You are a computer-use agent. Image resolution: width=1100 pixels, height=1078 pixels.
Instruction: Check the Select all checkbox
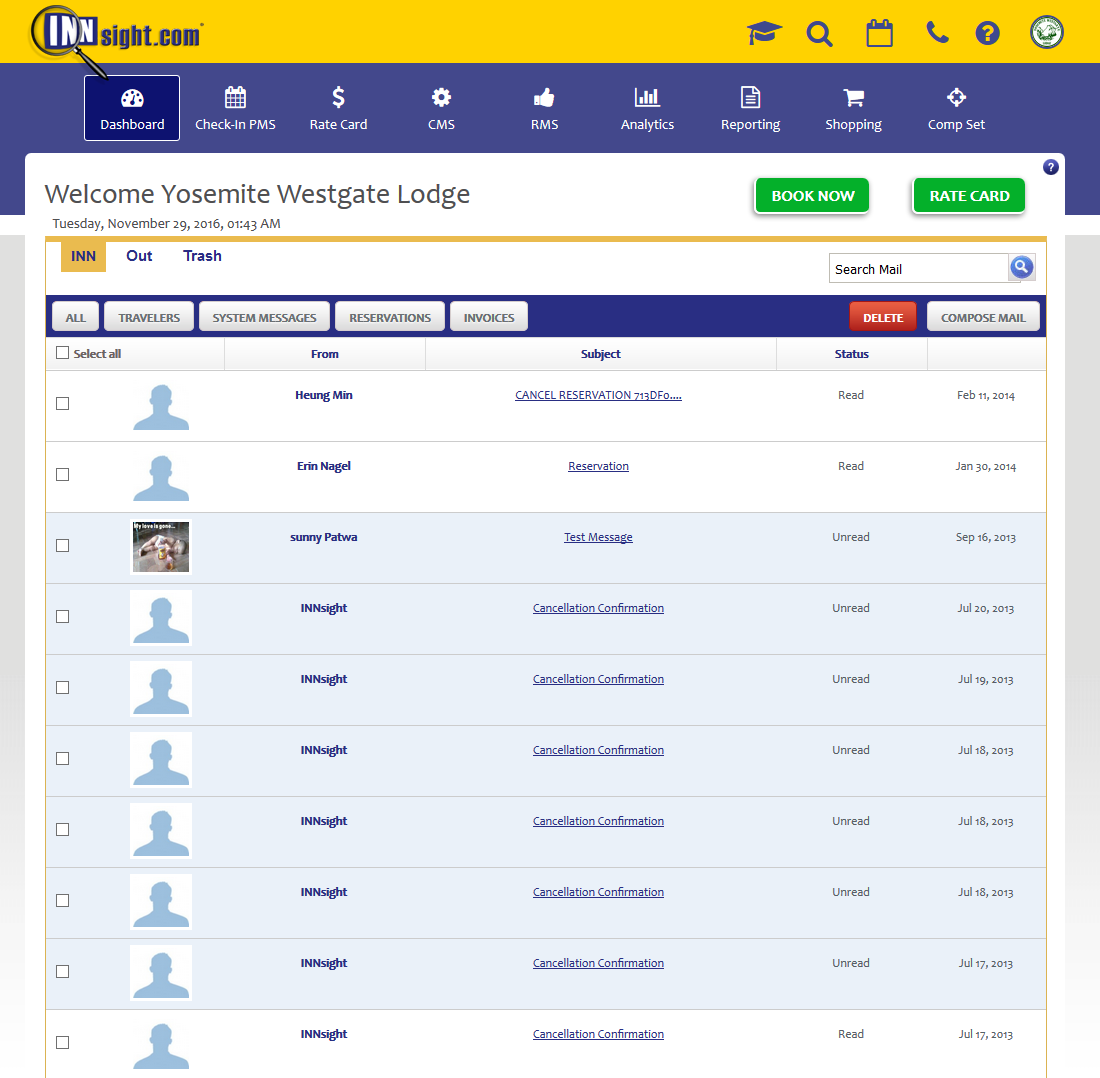62,353
